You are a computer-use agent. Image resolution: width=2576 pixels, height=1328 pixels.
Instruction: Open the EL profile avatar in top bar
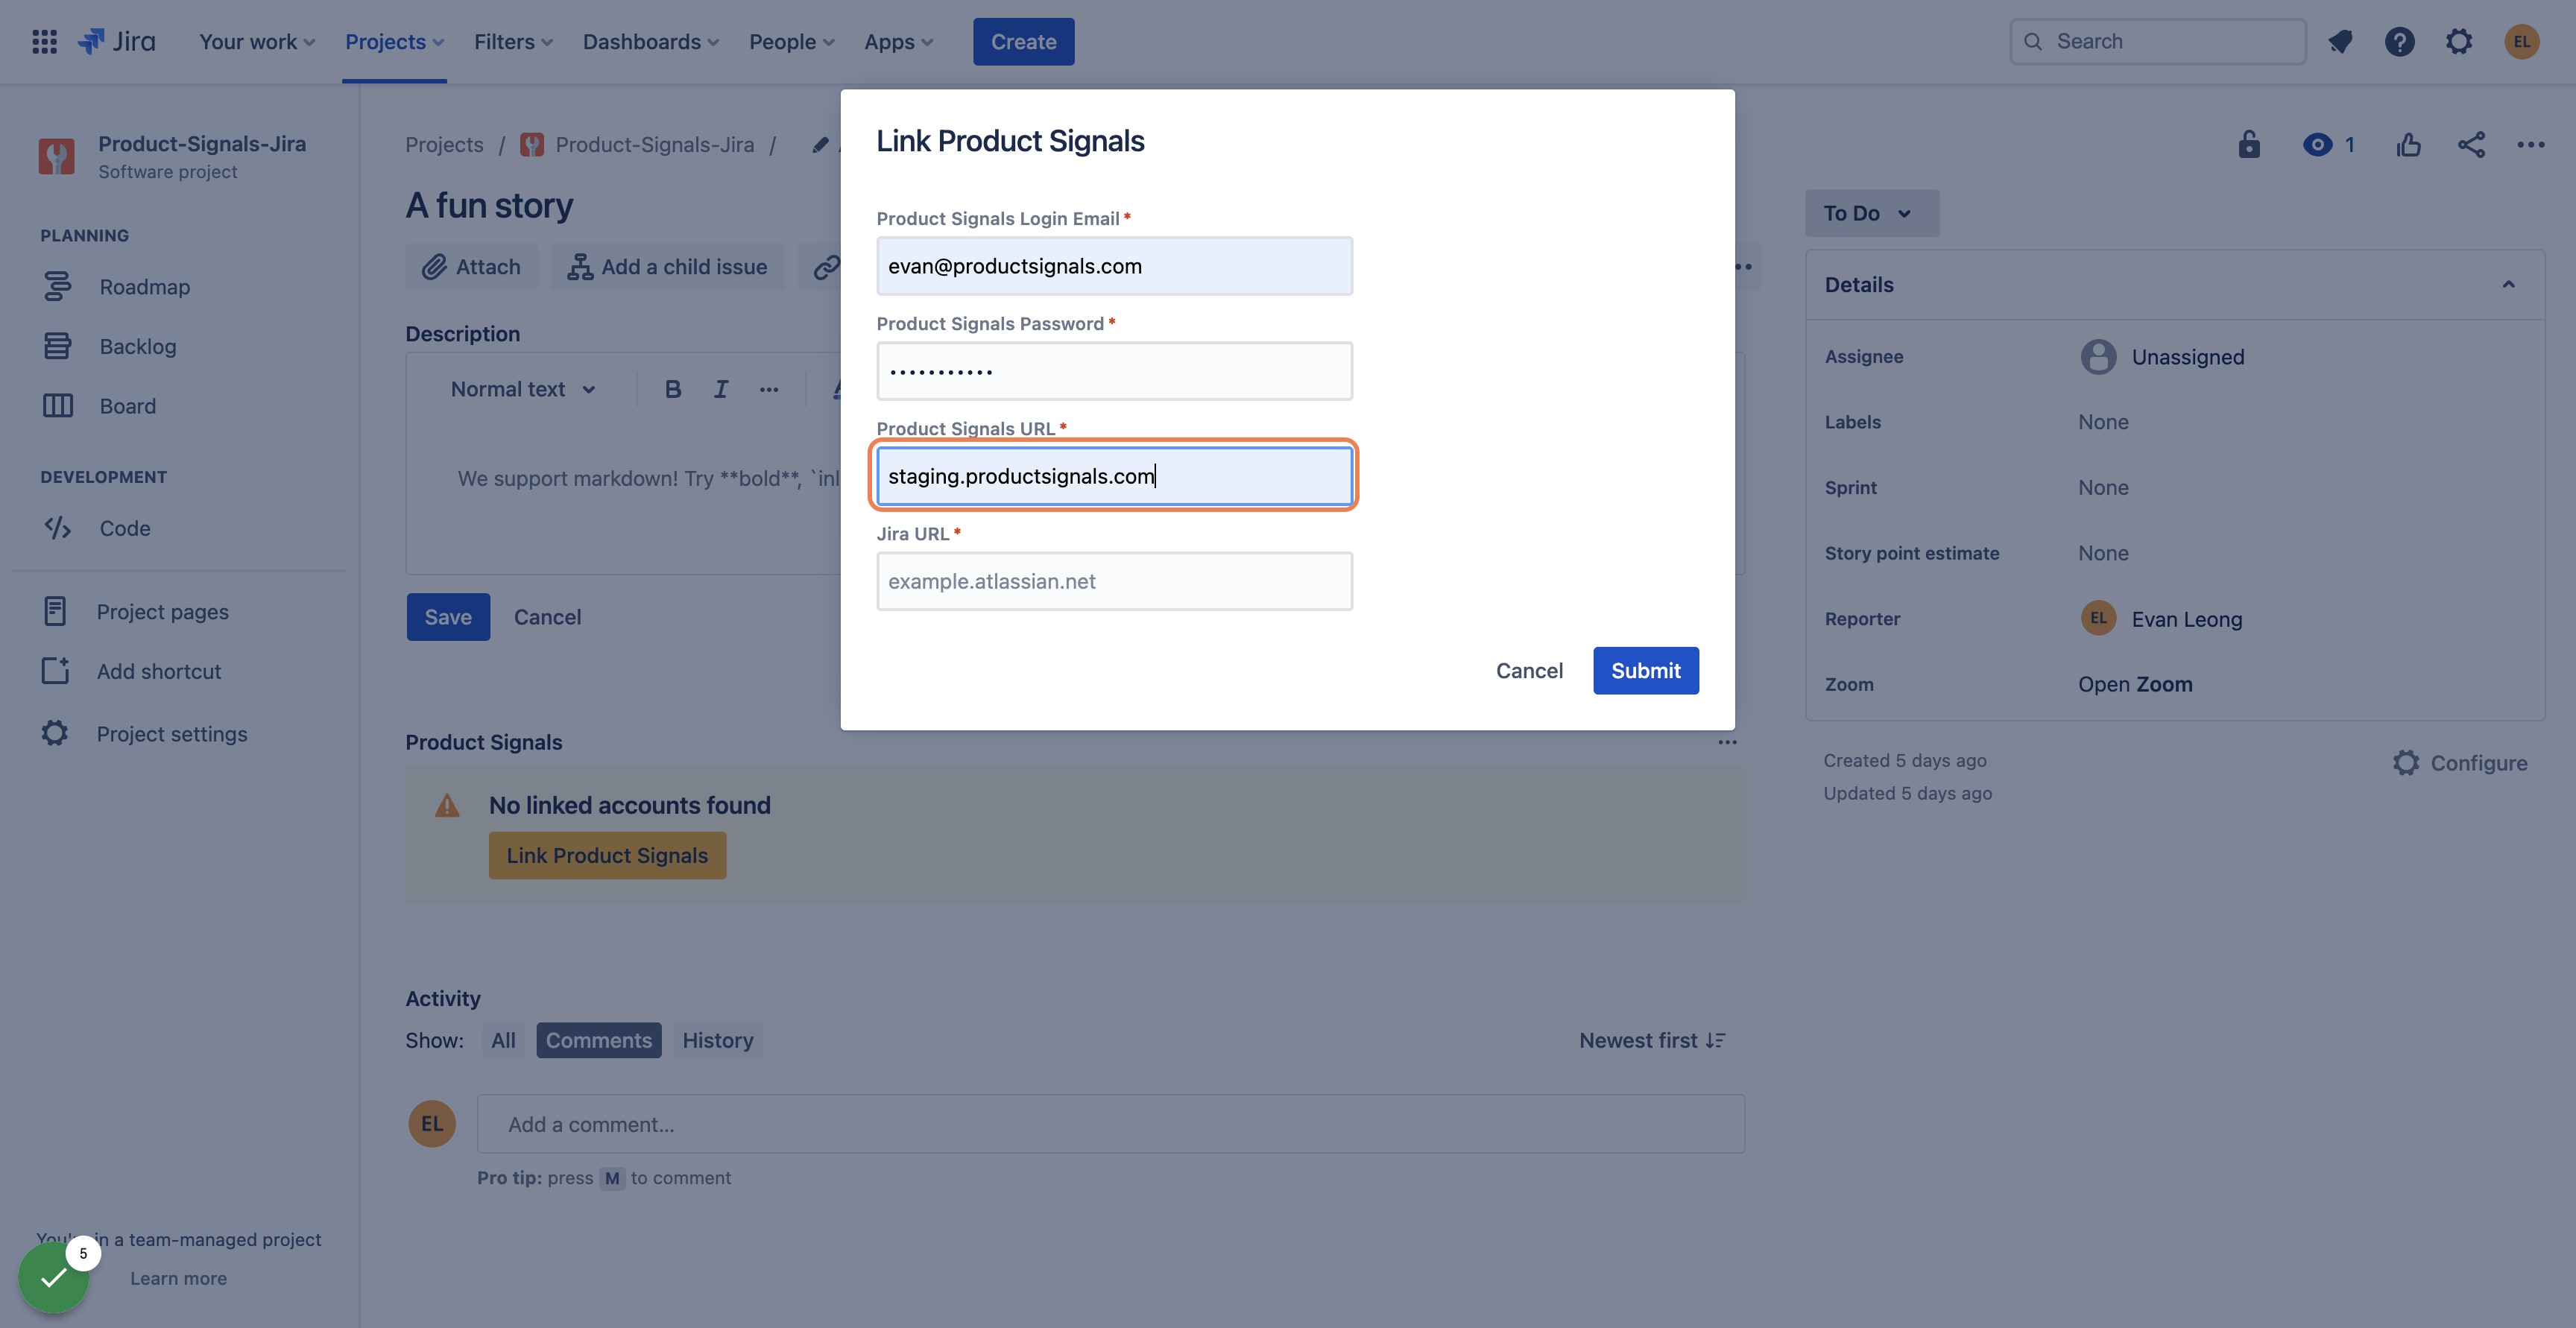[x=2521, y=41]
